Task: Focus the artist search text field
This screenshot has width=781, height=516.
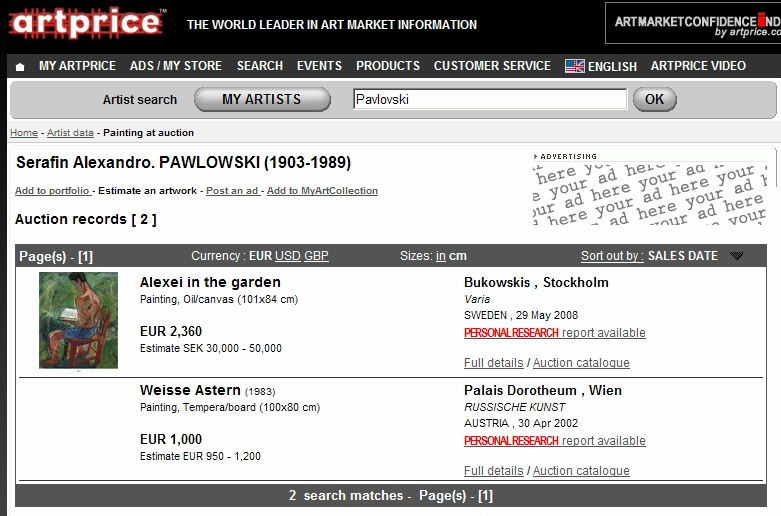Action: pyautogui.click(x=490, y=99)
